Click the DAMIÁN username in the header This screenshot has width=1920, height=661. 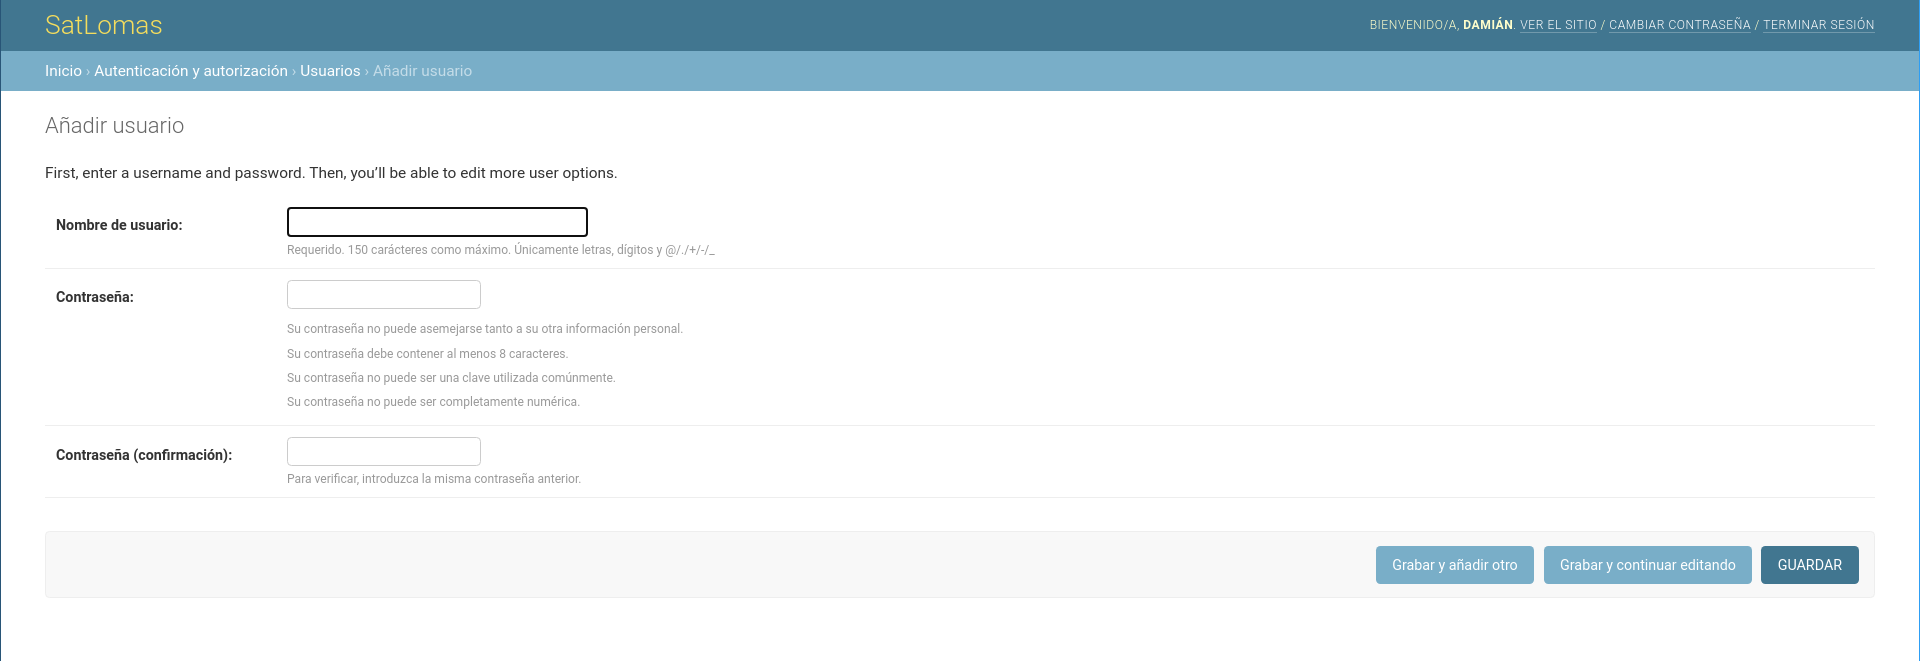coord(1487,25)
